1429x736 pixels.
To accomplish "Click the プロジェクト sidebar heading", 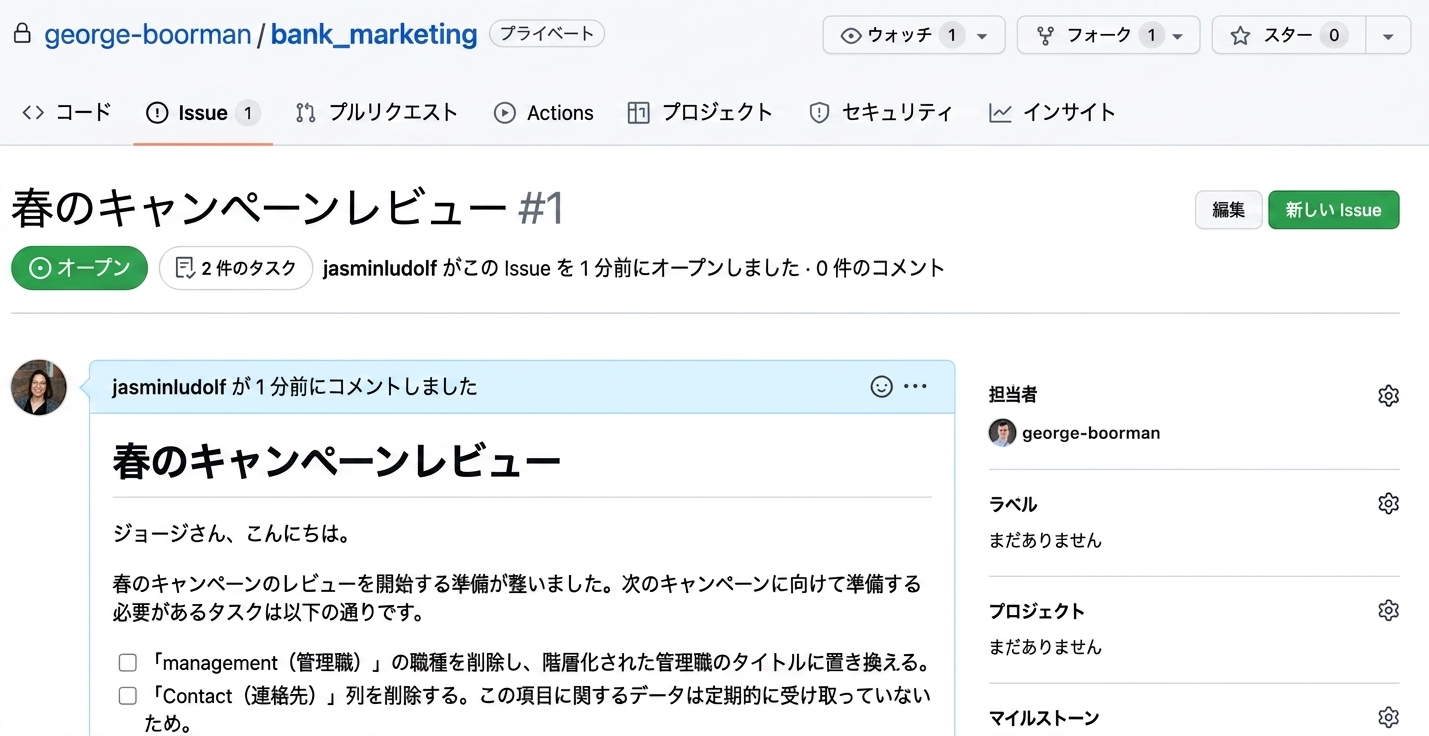I will [1037, 611].
